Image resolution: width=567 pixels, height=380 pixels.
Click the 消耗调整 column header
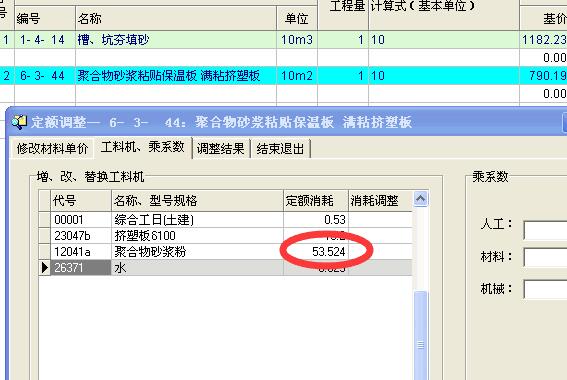tap(380, 200)
